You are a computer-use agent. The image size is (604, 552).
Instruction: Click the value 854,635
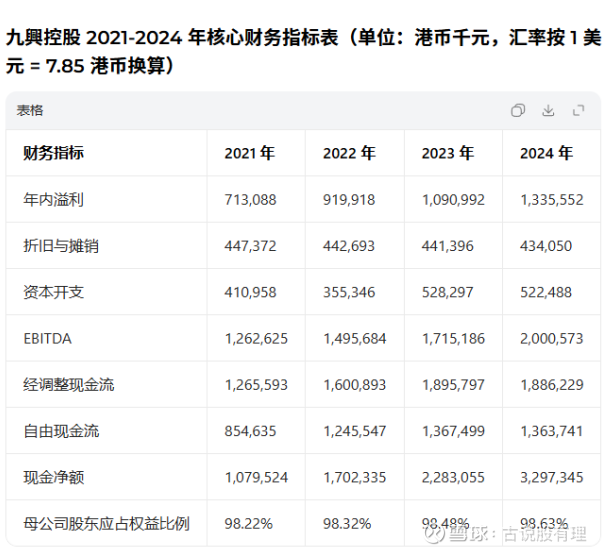tap(250, 431)
